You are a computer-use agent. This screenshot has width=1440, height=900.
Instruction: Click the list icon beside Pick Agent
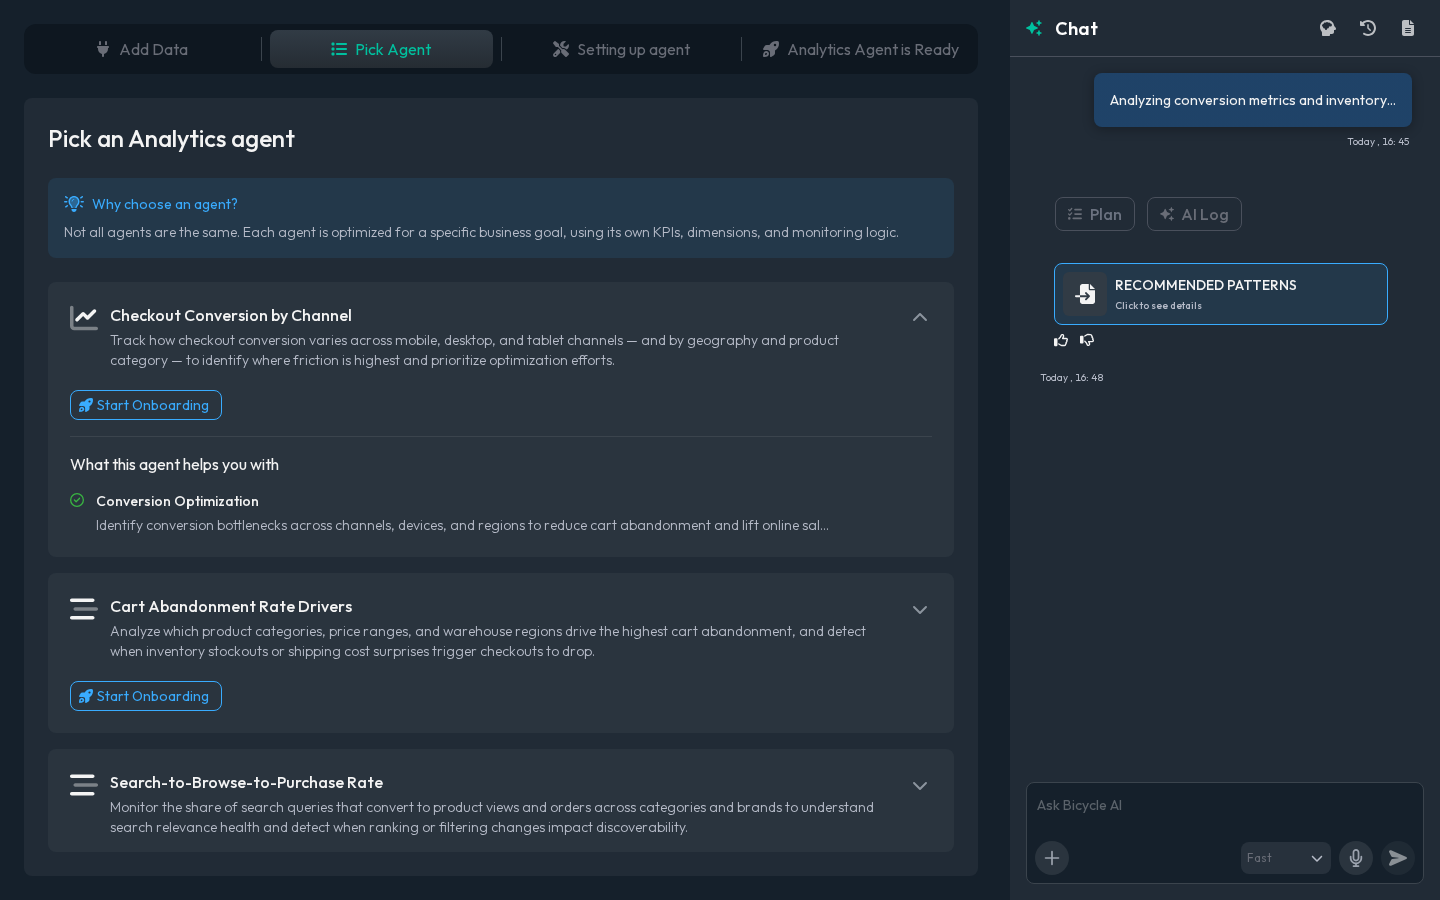click(x=339, y=49)
